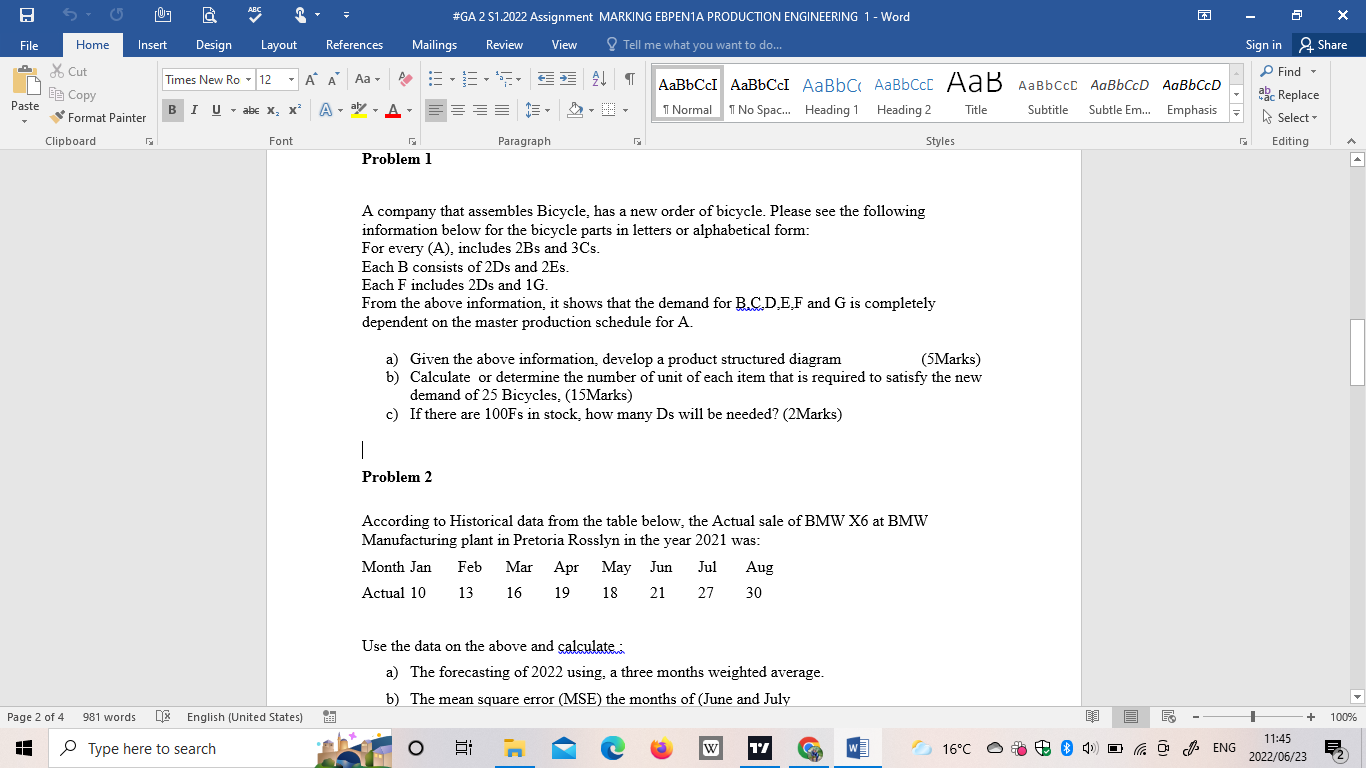Viewport: 1366px width, 768px height.
Task: Switch to the References ribbon tab
Action: 355,45
